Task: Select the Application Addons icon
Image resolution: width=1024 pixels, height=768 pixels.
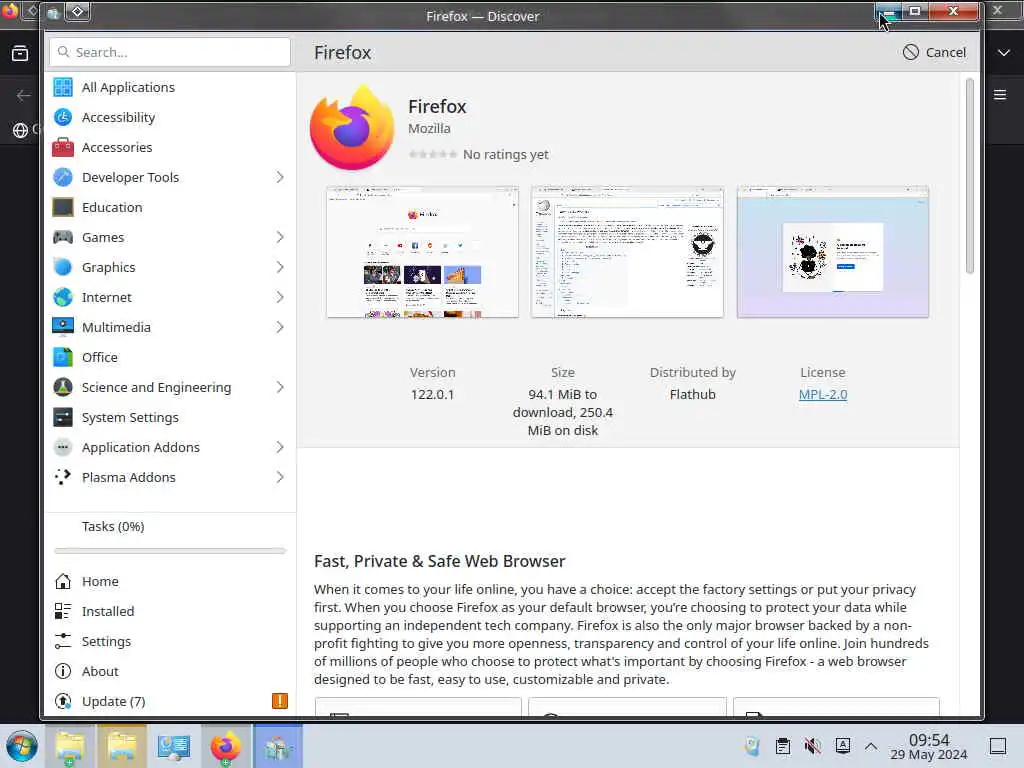Action: coord(63,447)
